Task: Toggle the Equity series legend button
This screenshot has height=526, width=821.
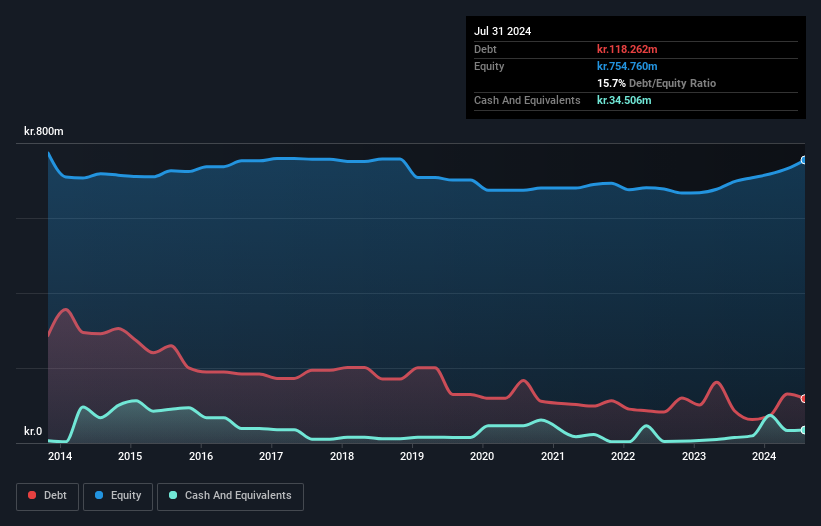Action: pos(118,496)
